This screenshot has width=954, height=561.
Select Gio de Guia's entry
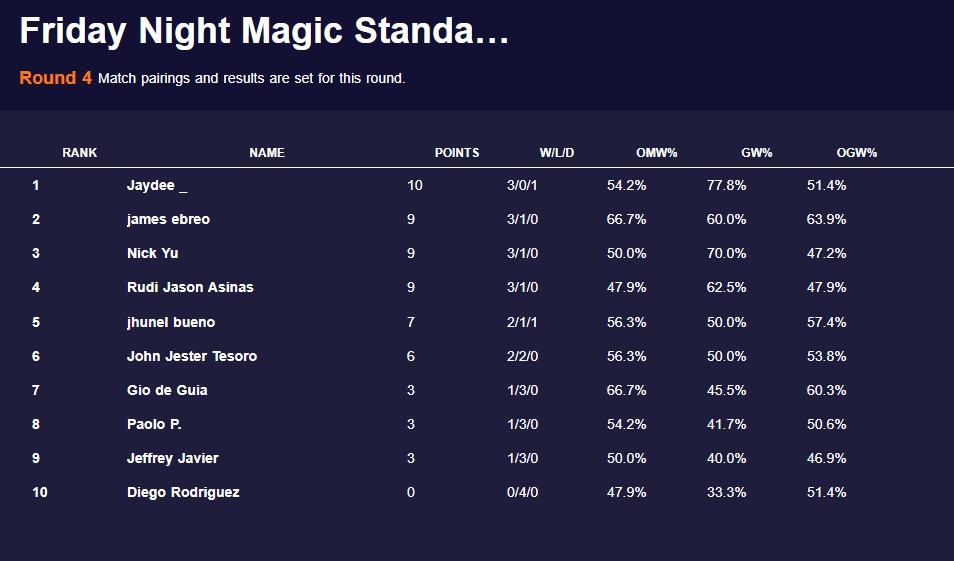pos(167,390)
